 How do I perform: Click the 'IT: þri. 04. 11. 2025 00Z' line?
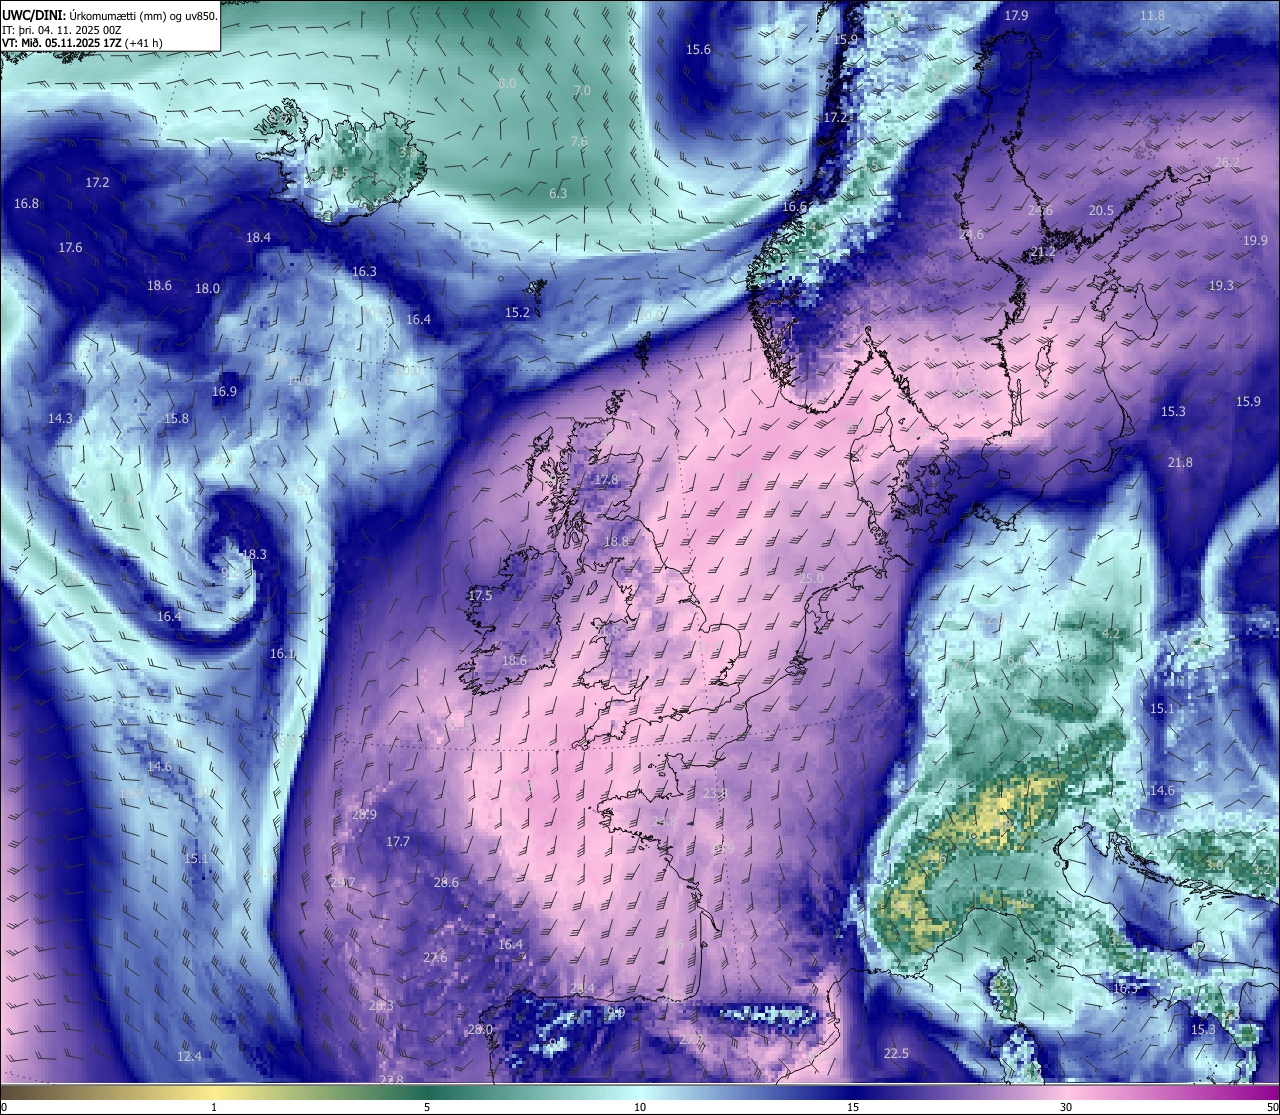(62, 29)
